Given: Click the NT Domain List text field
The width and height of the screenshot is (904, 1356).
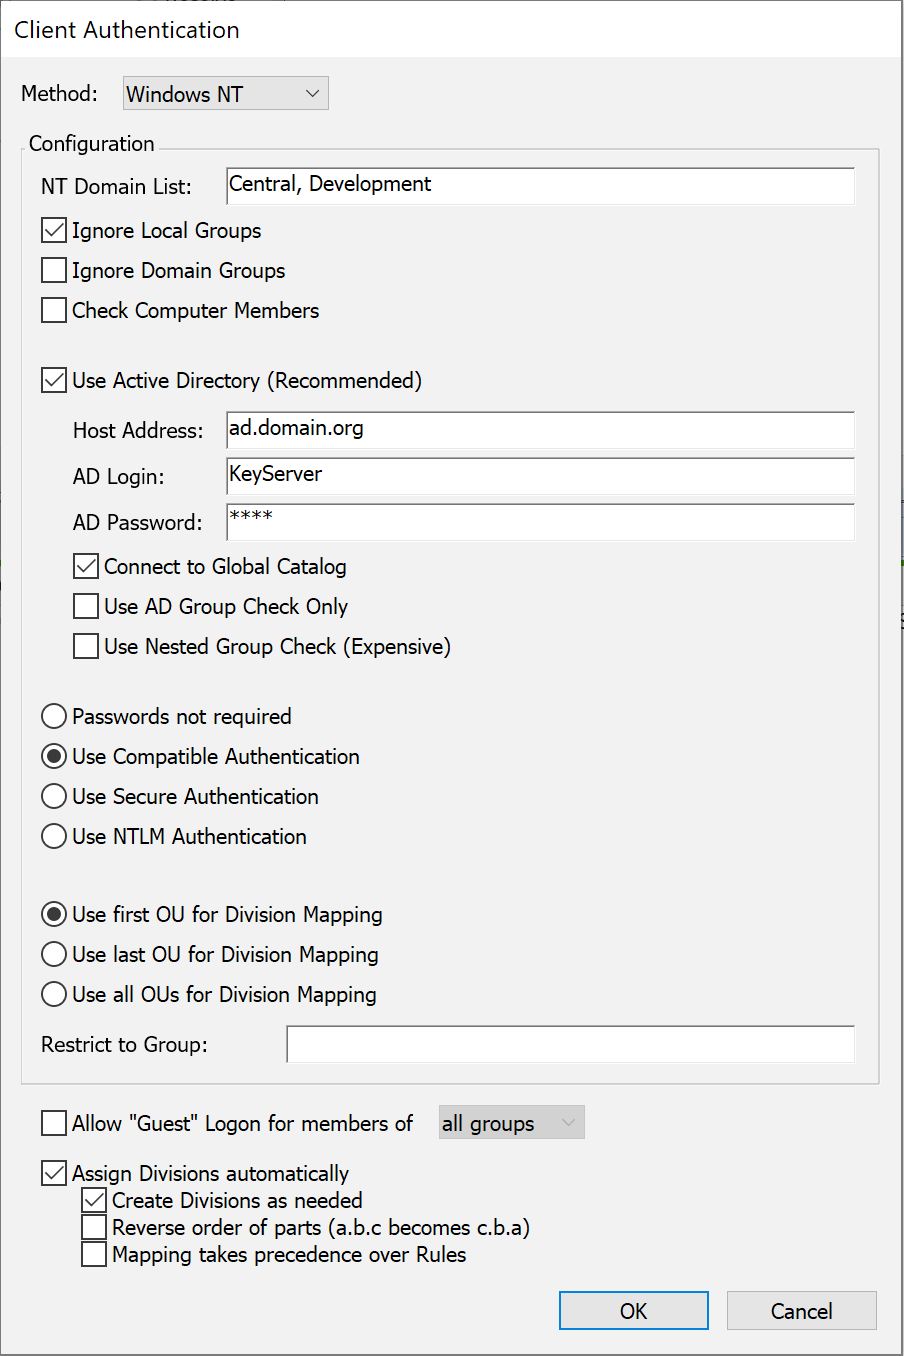Looking at the screenshot, I should [x=540, y=186].
